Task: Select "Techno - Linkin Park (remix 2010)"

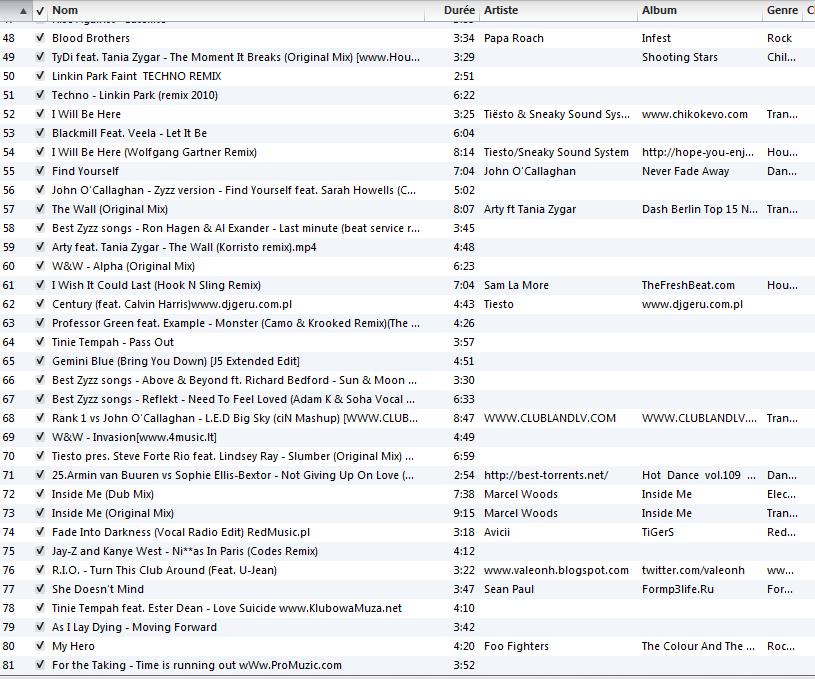Action: pos(135,95)
